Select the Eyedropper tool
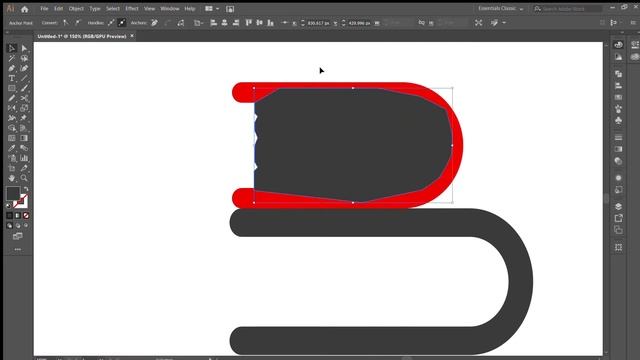The height and width of the screenshot is (360, 640). click(11, 148)
